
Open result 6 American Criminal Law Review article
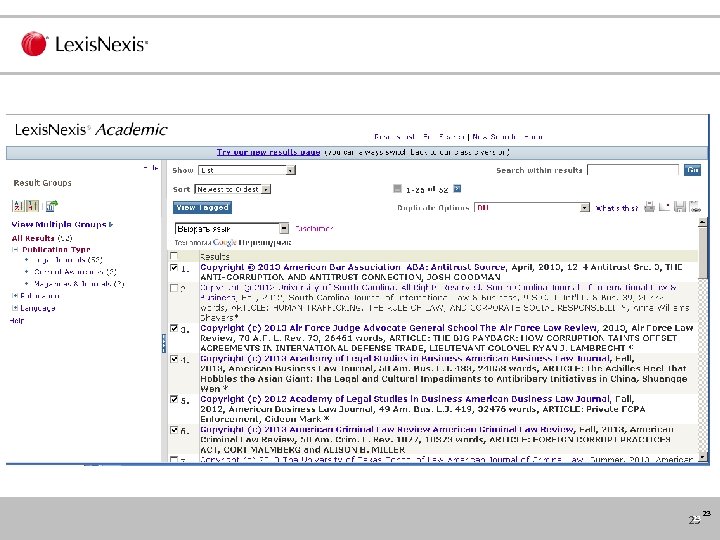tap(386, 429)
